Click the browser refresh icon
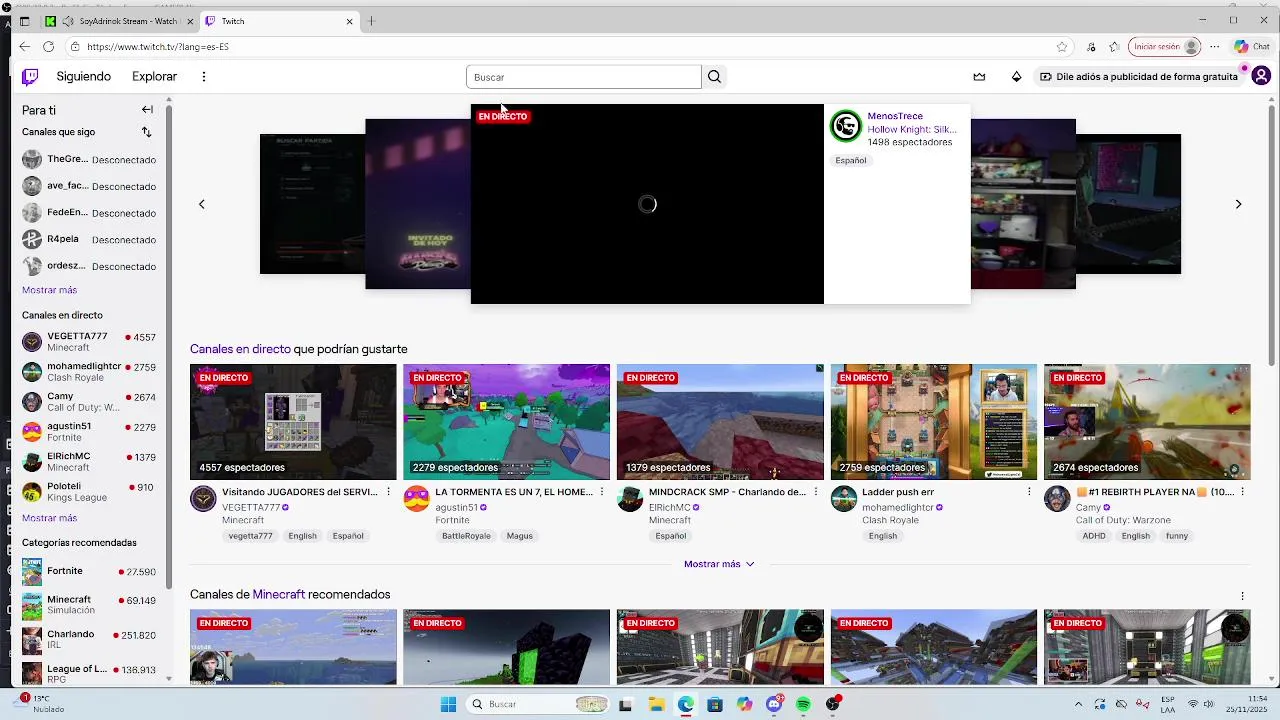The width and height of the screenshot is (1280, 720). tap(48, 47)
